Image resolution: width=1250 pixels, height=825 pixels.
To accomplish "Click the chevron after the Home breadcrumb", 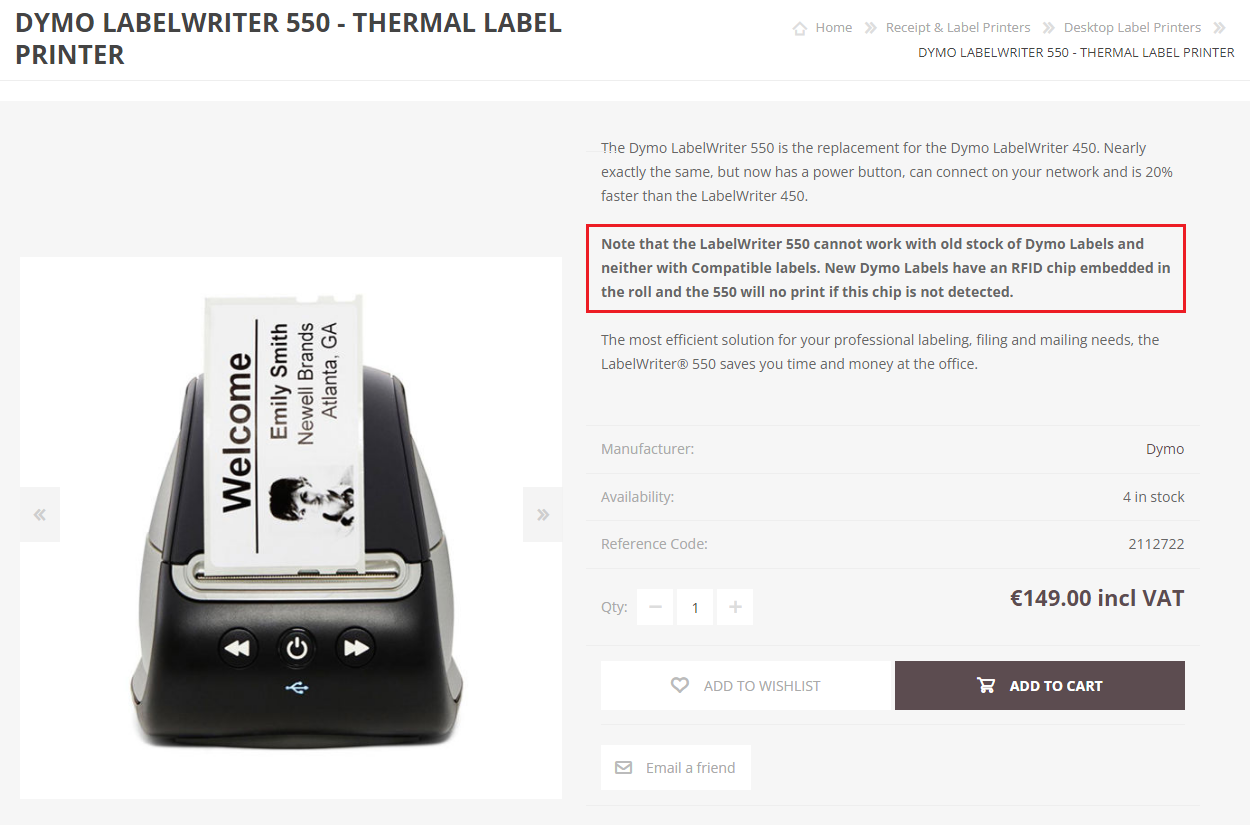I will coord(870,28).
